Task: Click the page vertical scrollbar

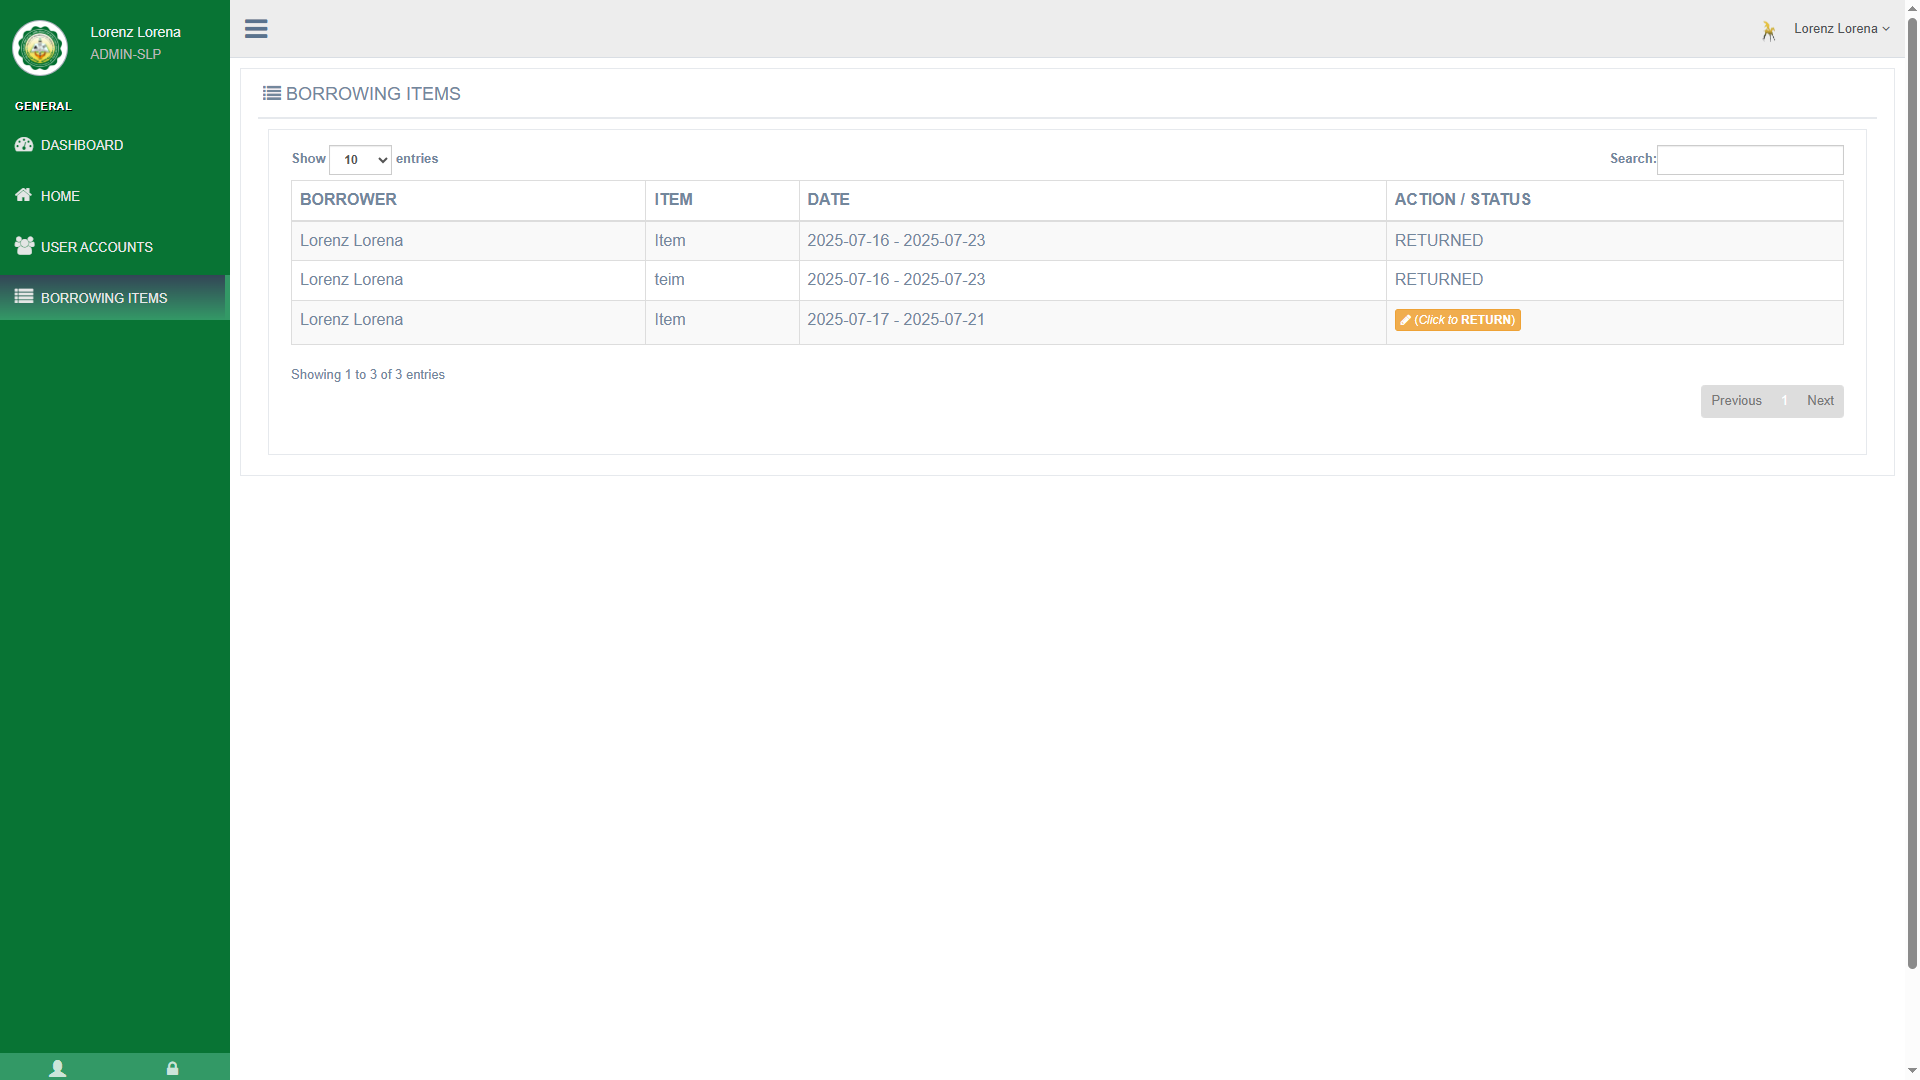Action: coord(1912,500)
